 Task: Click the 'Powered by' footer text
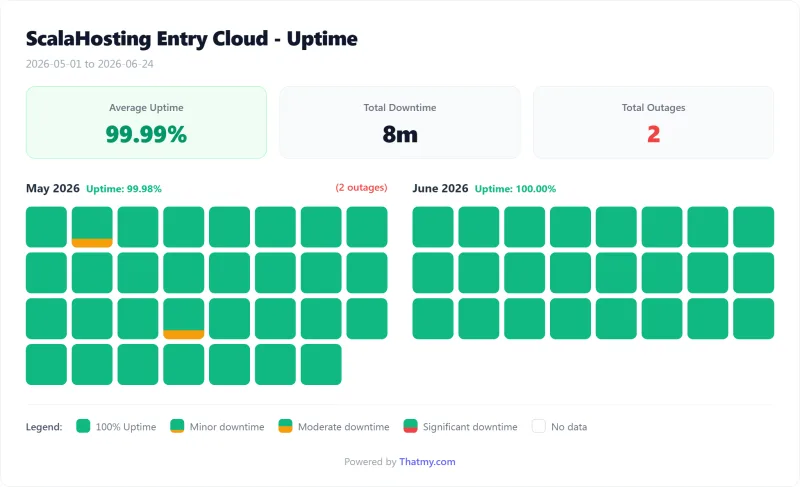click(x=370, y=462)
